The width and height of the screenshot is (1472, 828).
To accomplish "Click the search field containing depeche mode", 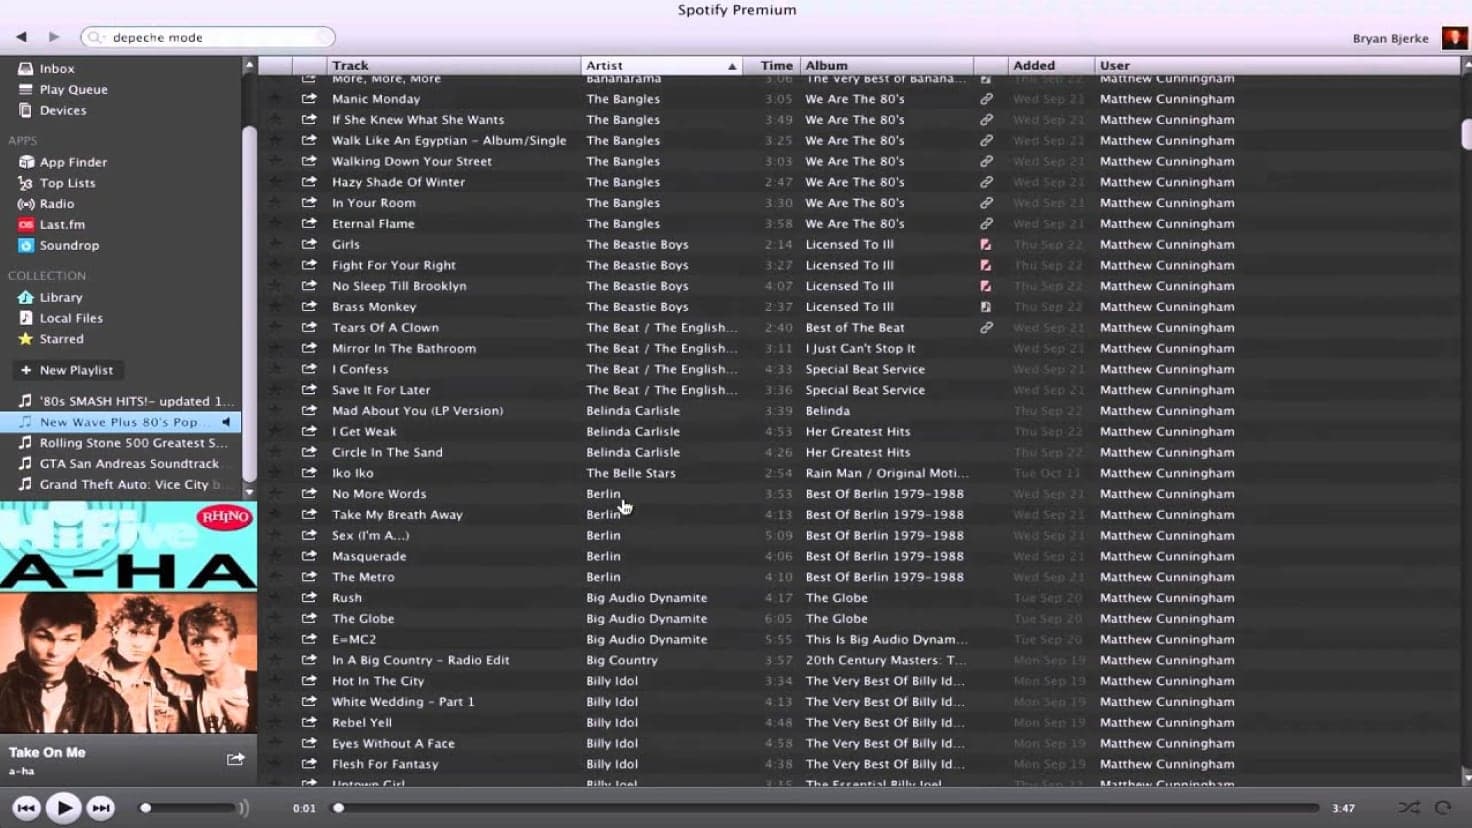I will pos(208,38).
